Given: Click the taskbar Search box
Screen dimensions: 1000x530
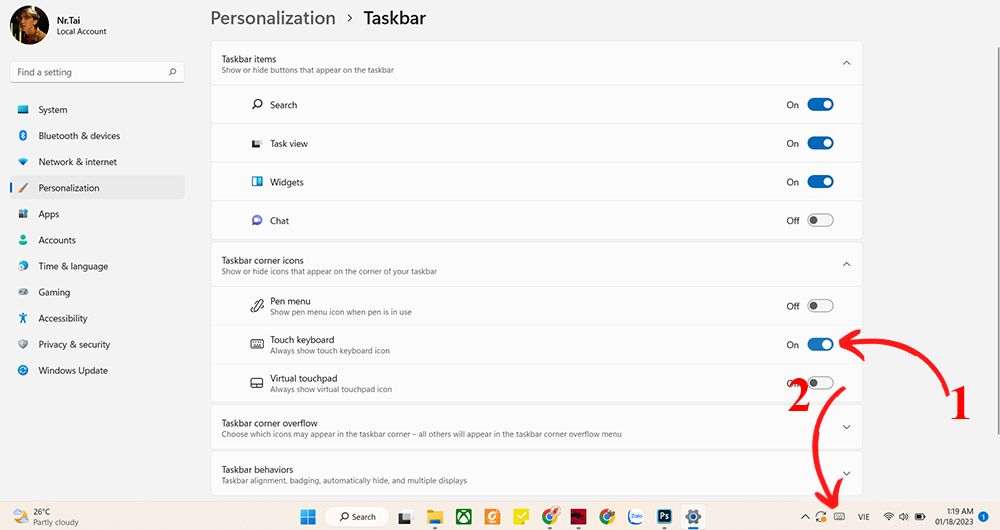Looking at the screenshot, I should point(357,517).
